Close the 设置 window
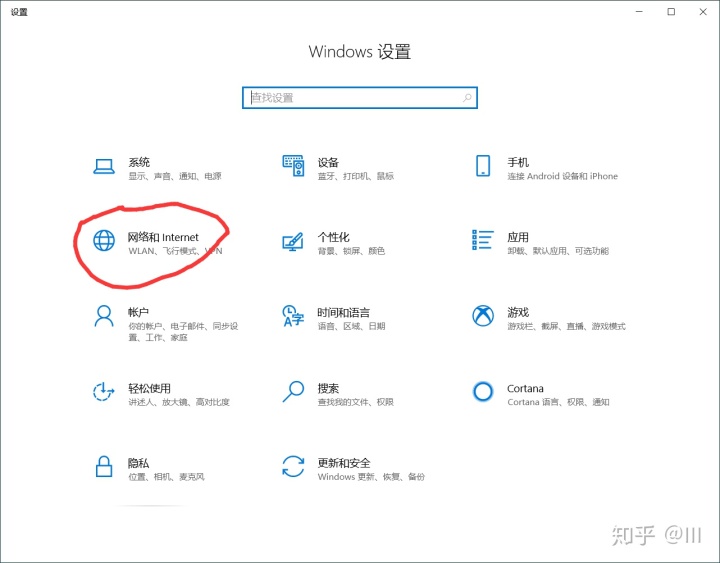The image size is (720, 563). [x=703, y=11]
